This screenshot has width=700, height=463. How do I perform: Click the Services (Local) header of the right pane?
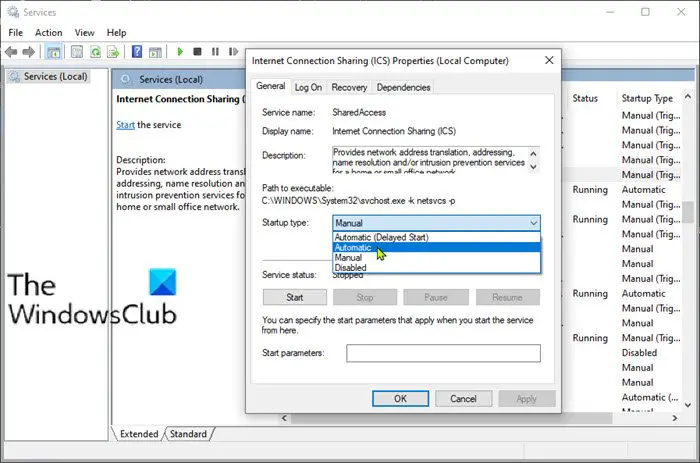(171, 79)
